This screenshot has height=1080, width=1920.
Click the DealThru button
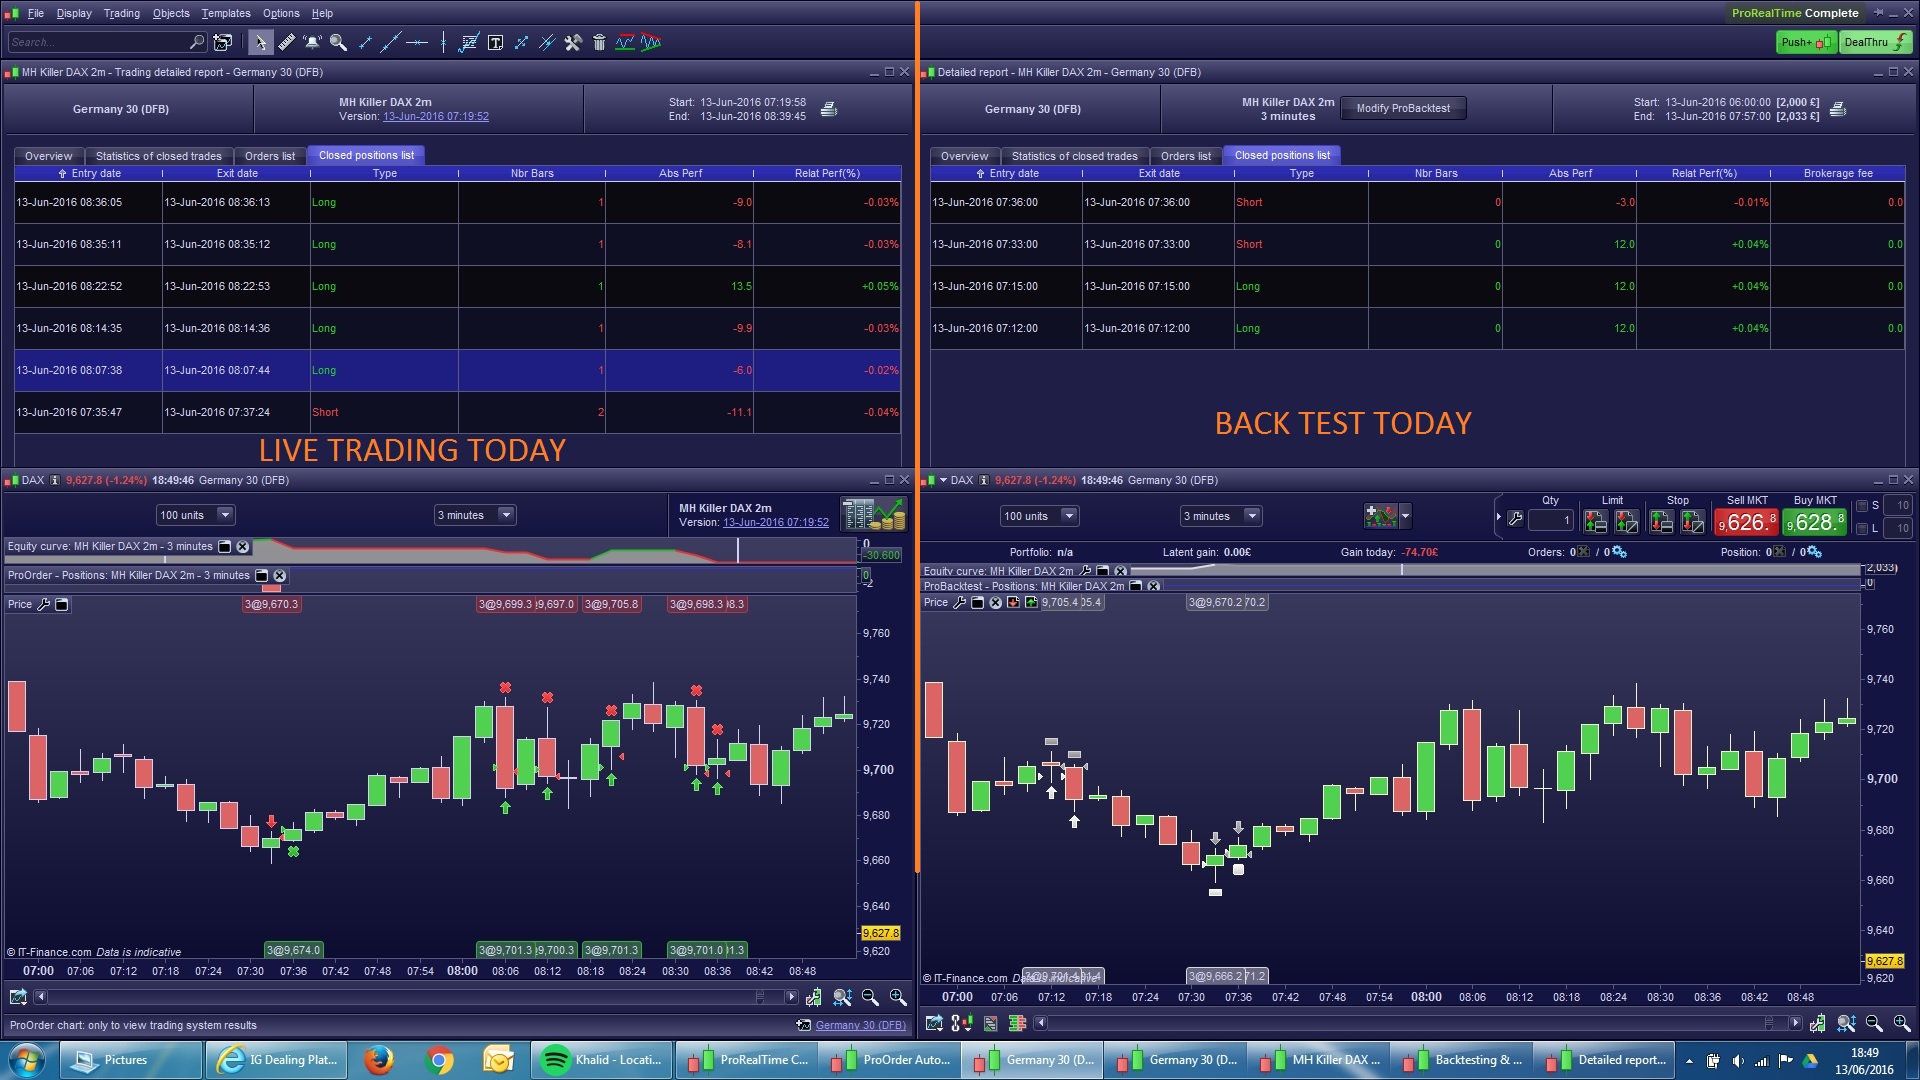1875,42
